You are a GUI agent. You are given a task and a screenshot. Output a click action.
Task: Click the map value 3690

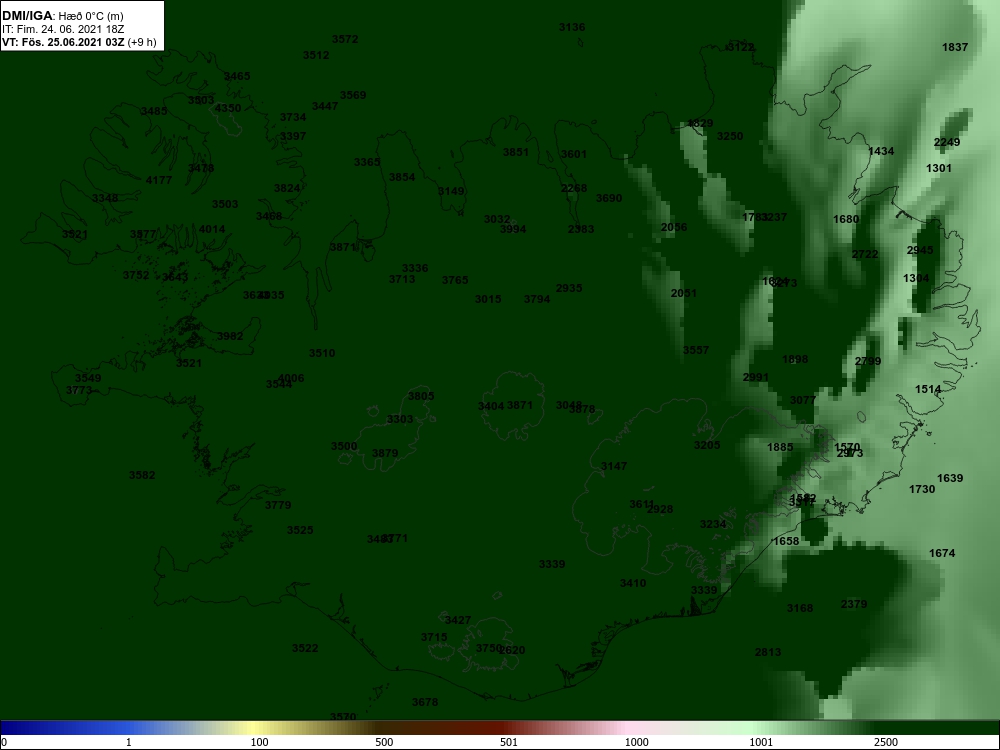[608, 198]
